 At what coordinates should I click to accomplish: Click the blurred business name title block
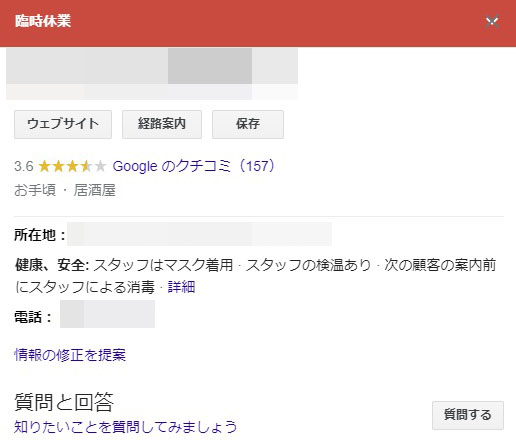tap(152, 74)
